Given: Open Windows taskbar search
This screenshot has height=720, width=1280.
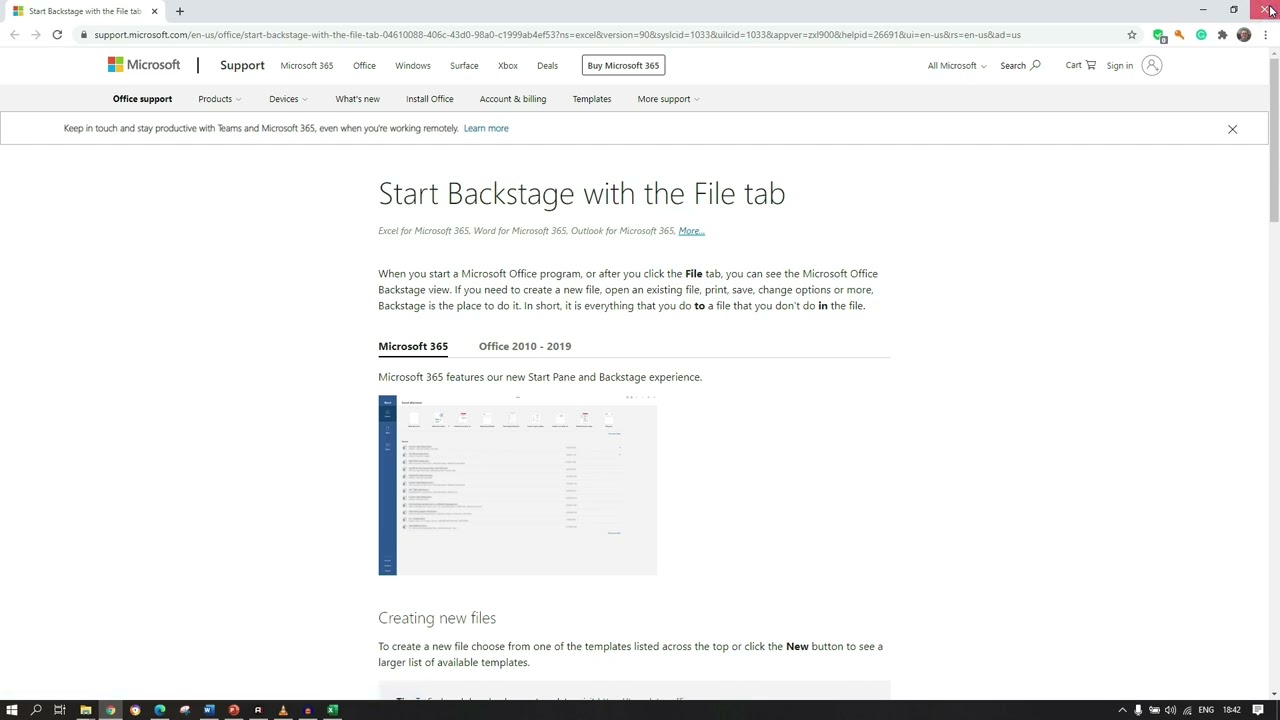Looking at the screenshot, I should [36, 710].
